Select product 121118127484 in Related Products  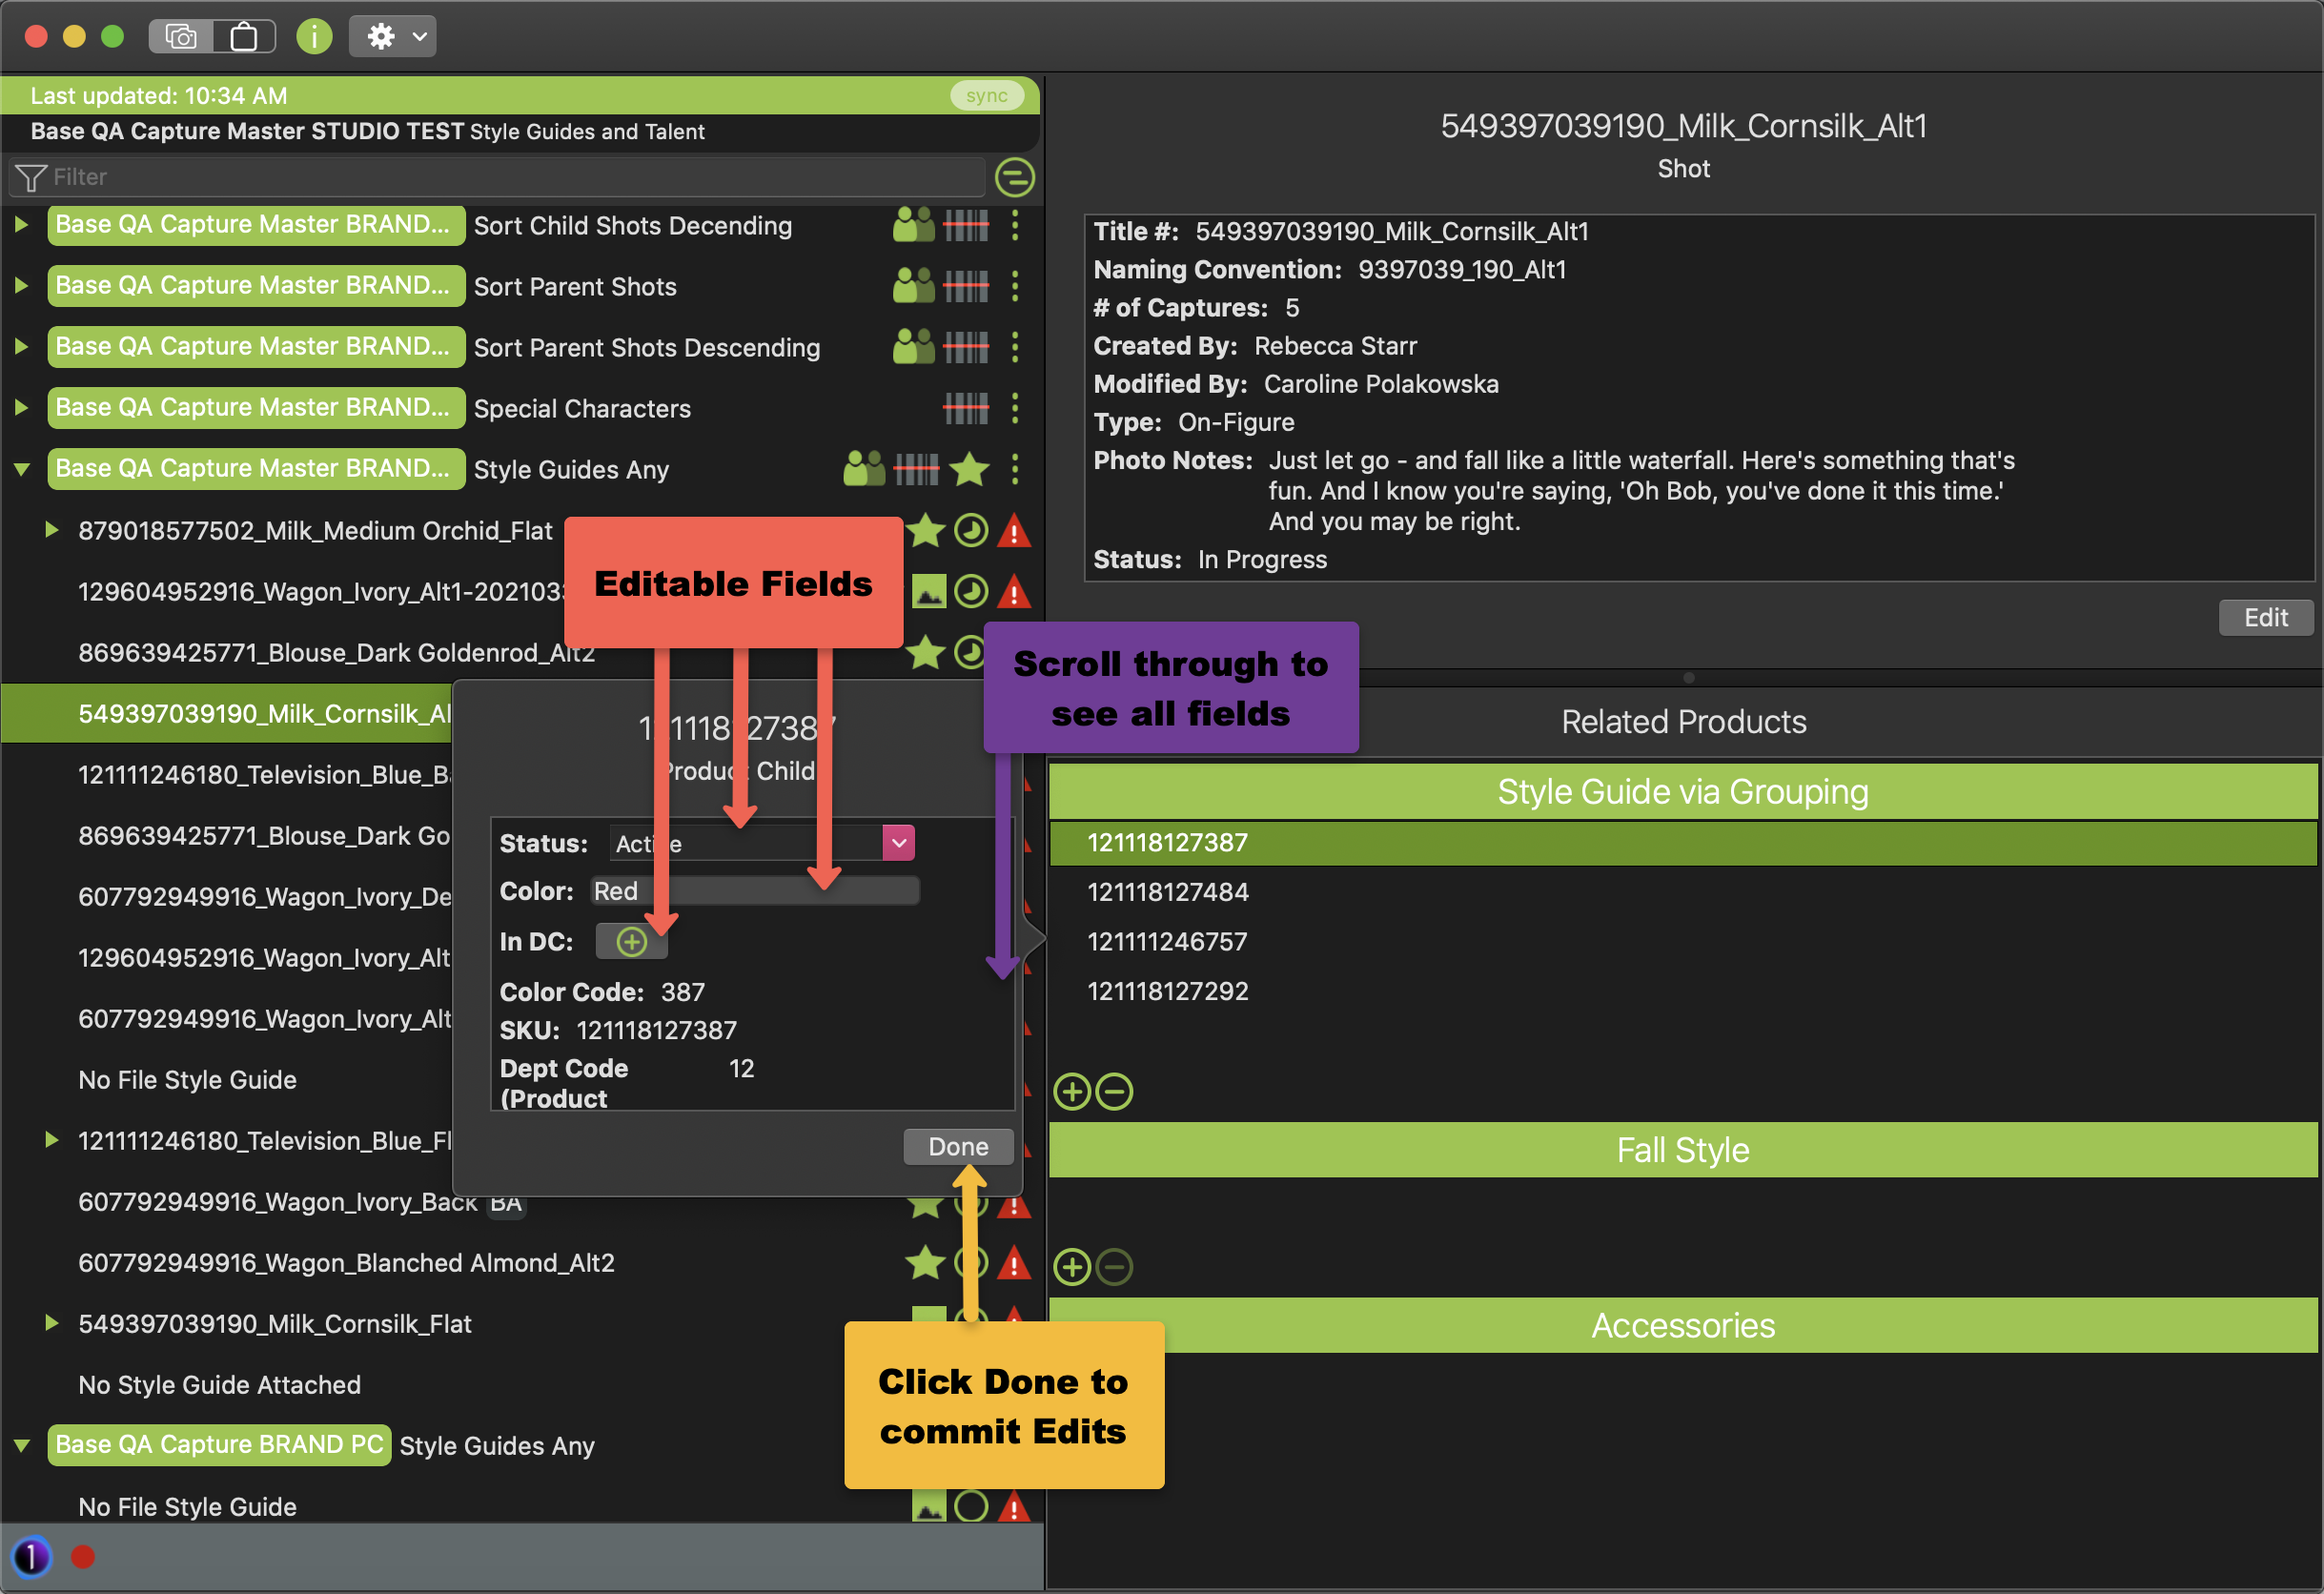pos(1168,892)
